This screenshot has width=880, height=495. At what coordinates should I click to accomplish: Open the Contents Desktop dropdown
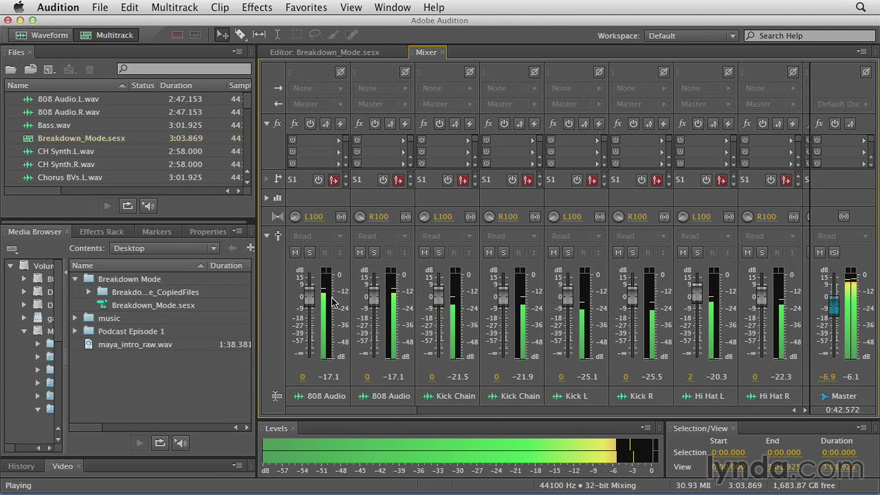[x=164, y=248]
